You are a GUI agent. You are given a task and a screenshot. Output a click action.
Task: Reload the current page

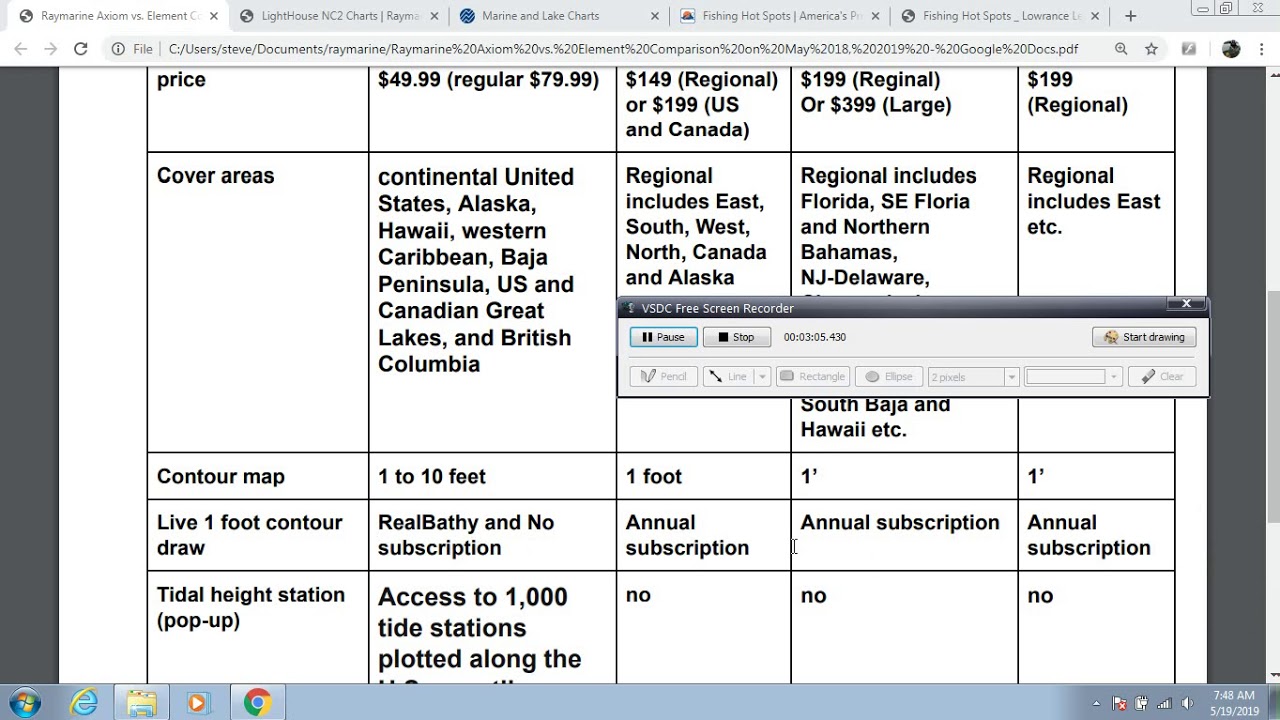[81, 48]
